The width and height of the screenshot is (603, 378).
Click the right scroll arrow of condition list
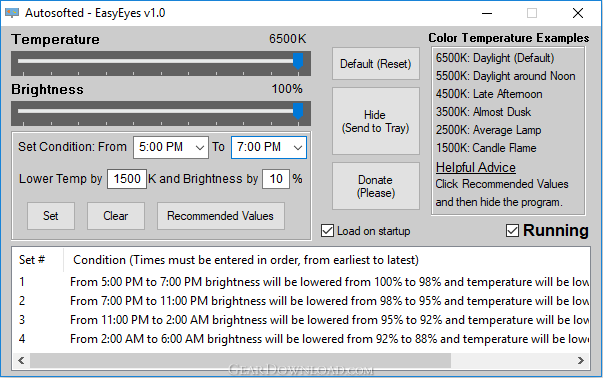pos(581,360)
